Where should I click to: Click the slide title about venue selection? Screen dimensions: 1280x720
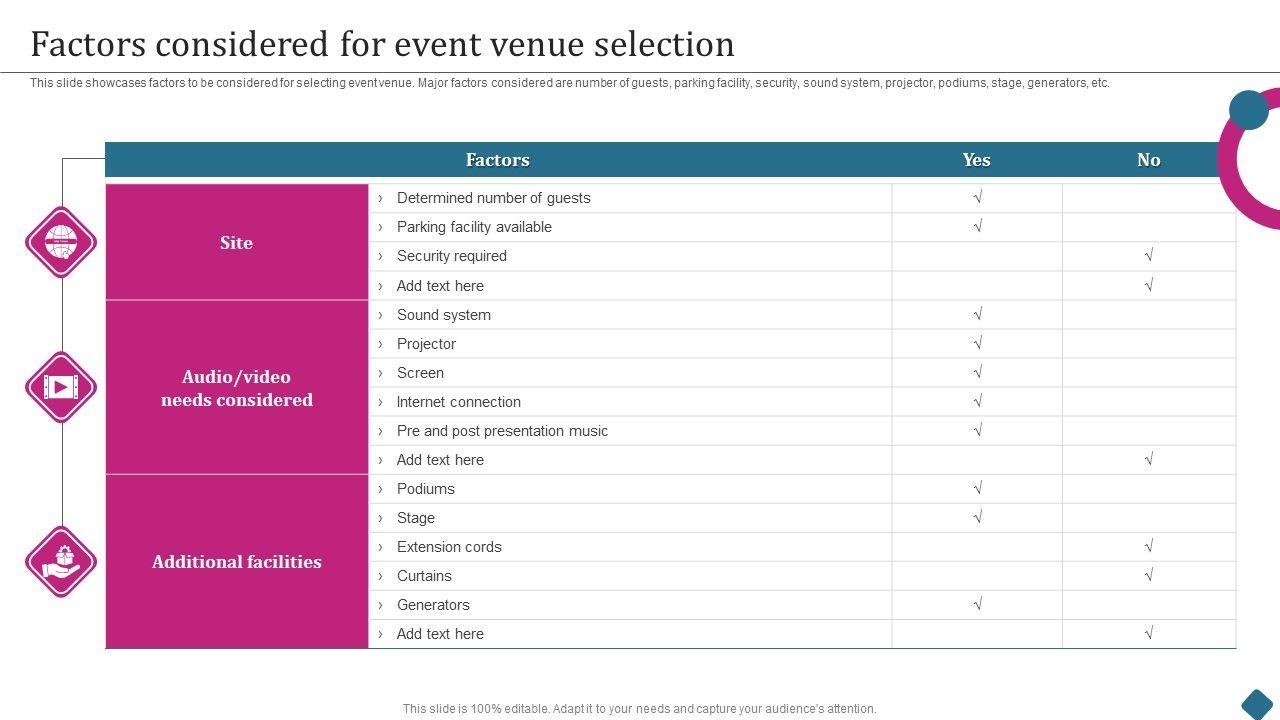tap(383, 45)
